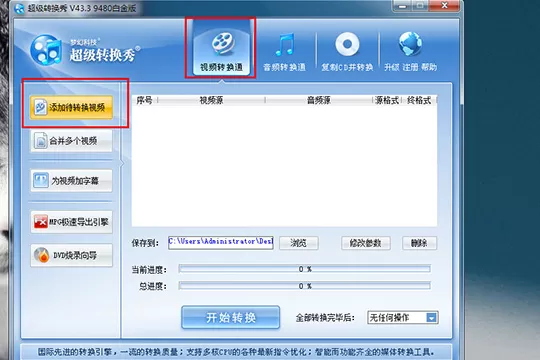Click the 总进度 progress bar

[304, 286]
